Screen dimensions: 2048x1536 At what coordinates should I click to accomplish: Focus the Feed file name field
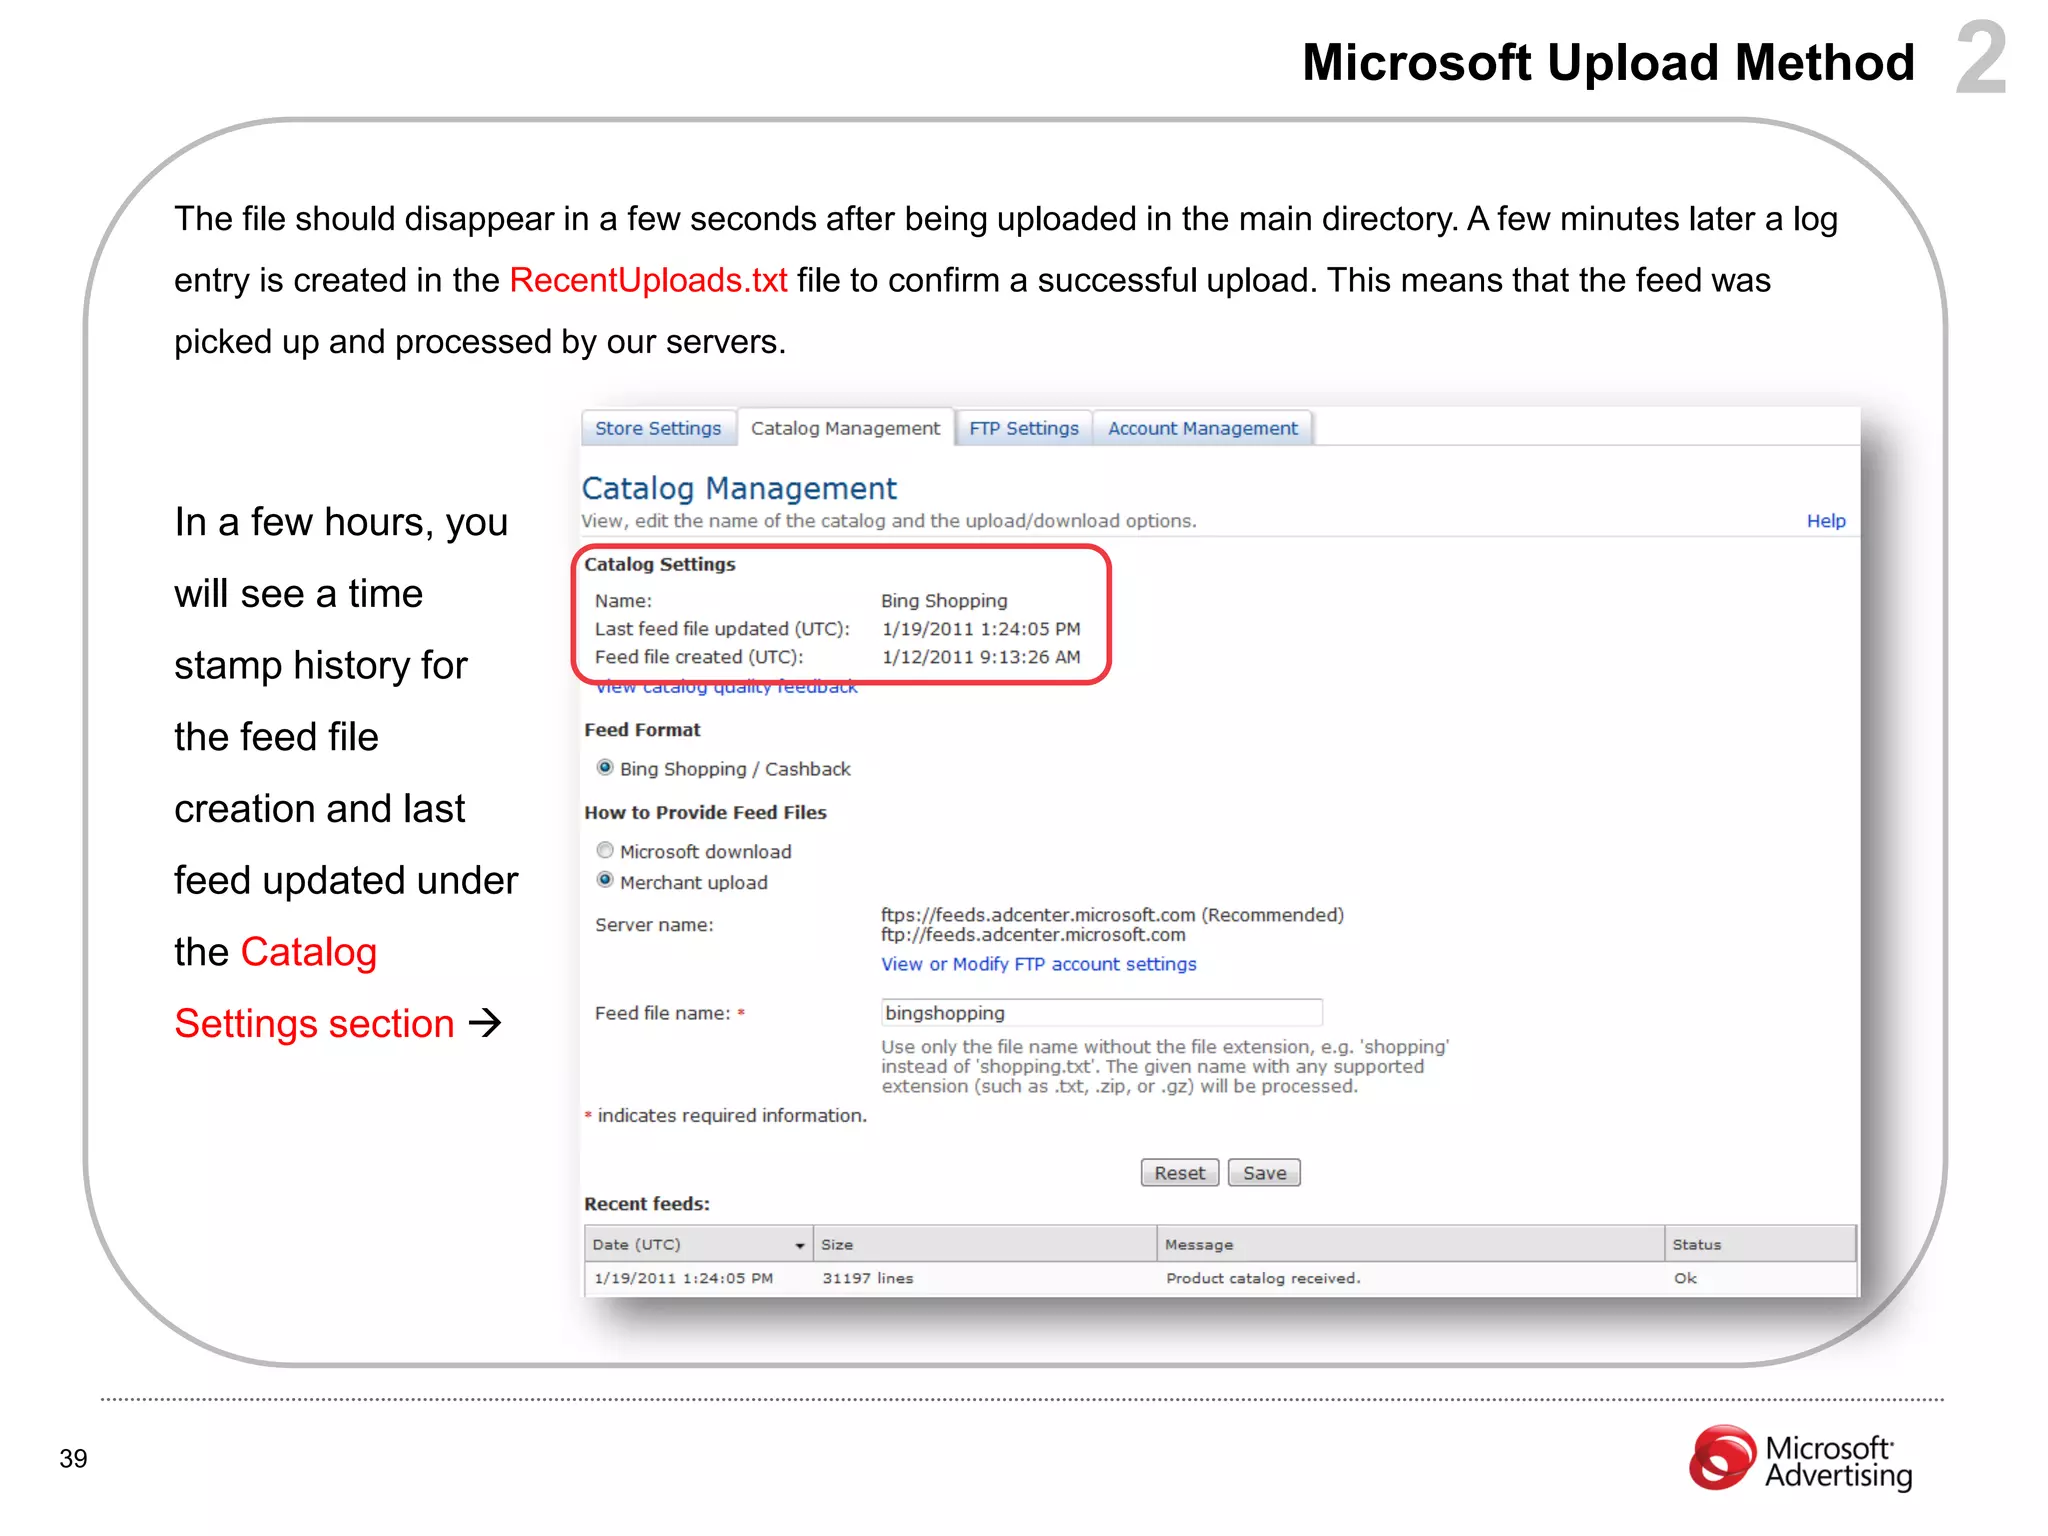click(1101, 1012)
